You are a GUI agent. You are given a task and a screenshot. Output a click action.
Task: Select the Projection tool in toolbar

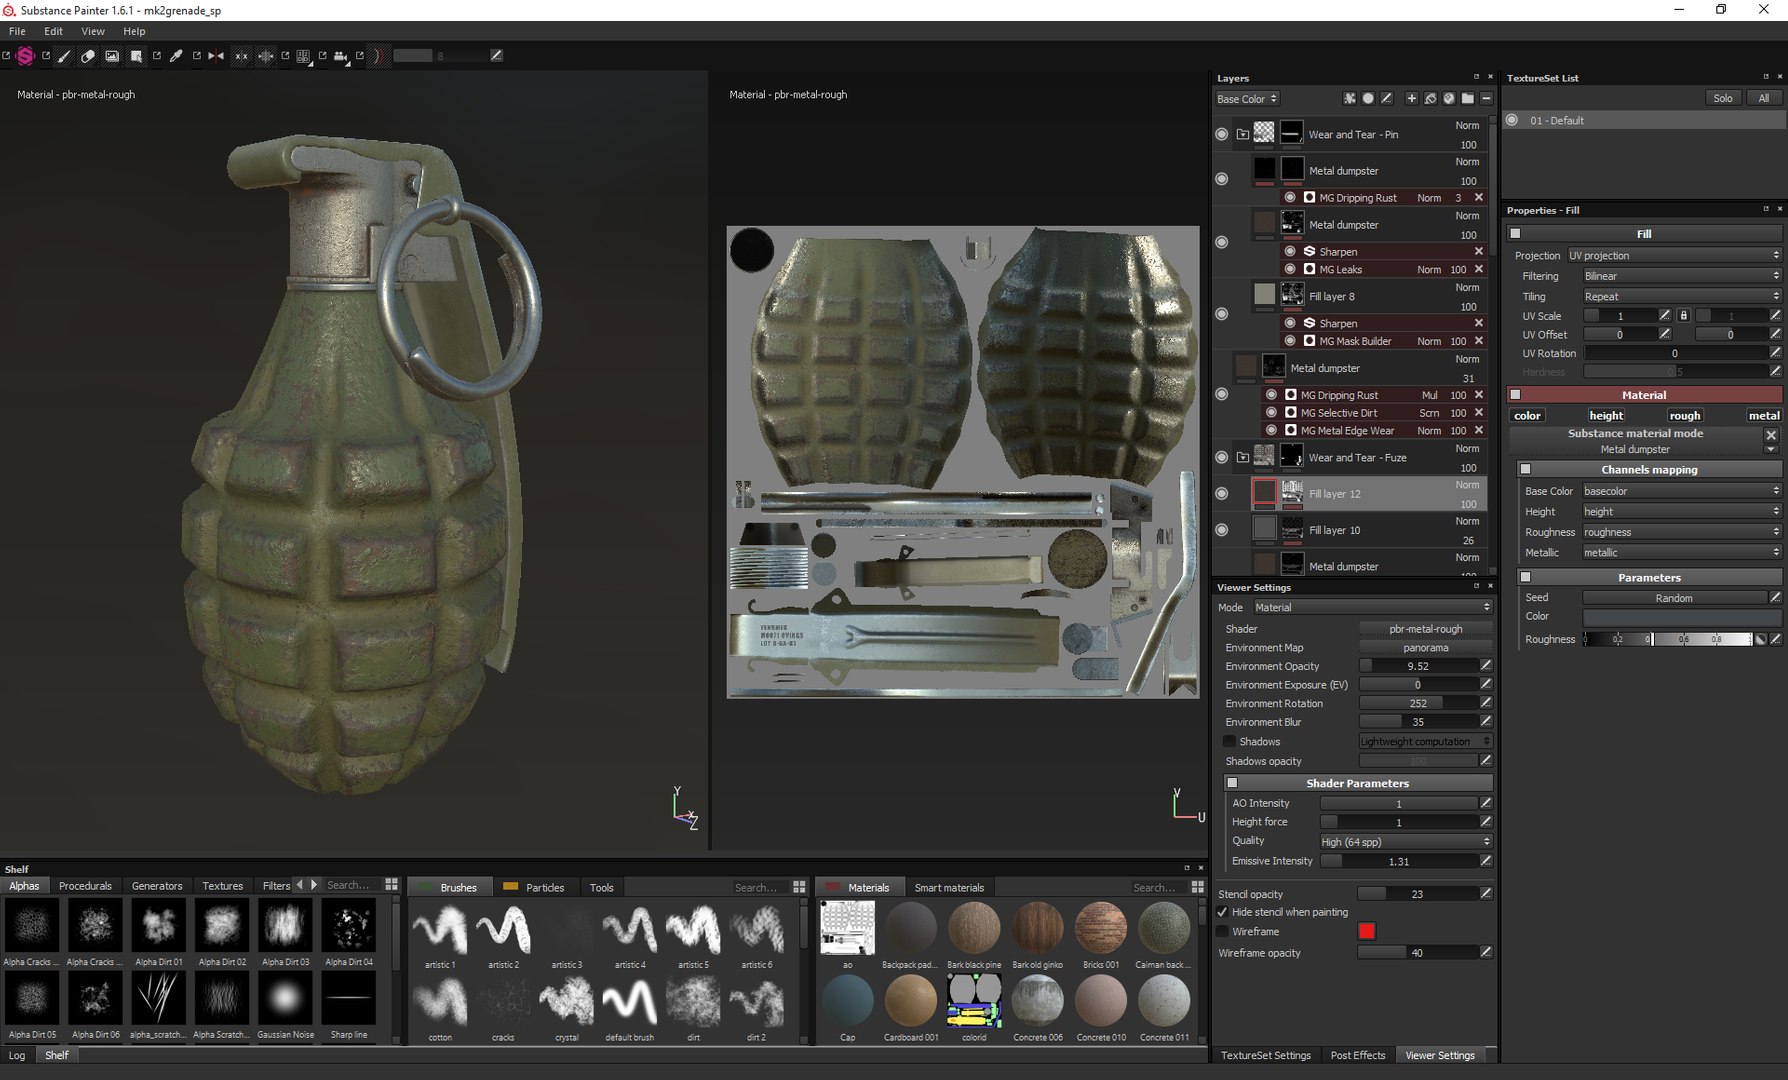pos(112,56)
